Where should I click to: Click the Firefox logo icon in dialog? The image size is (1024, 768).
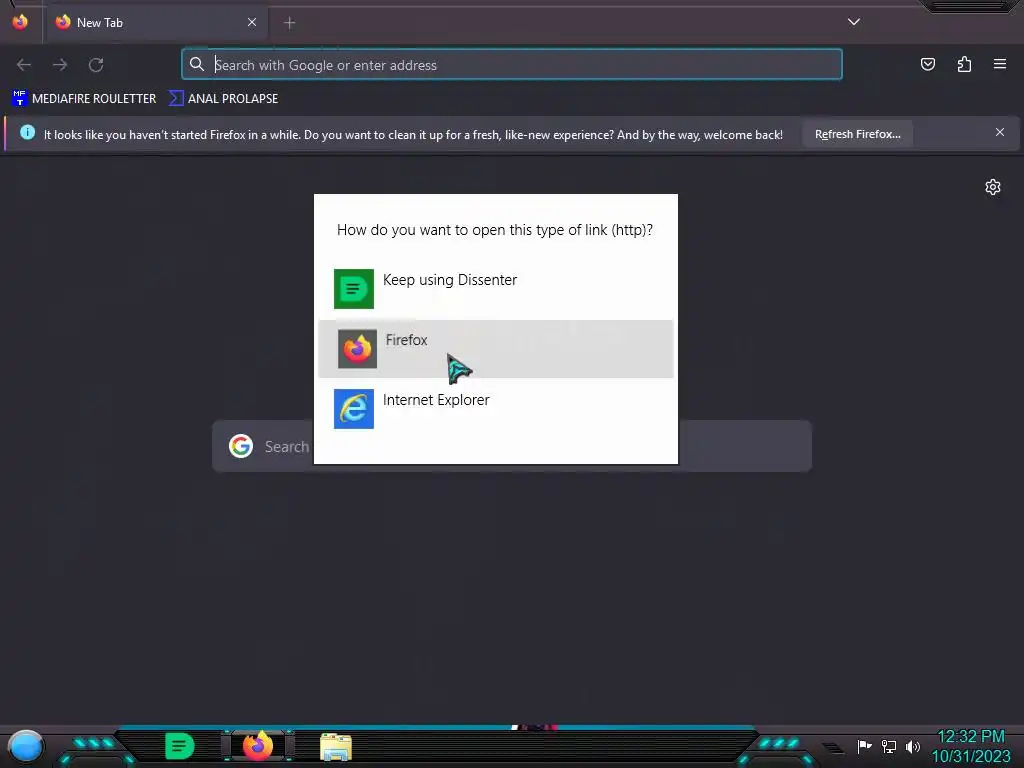click(357, 349)
